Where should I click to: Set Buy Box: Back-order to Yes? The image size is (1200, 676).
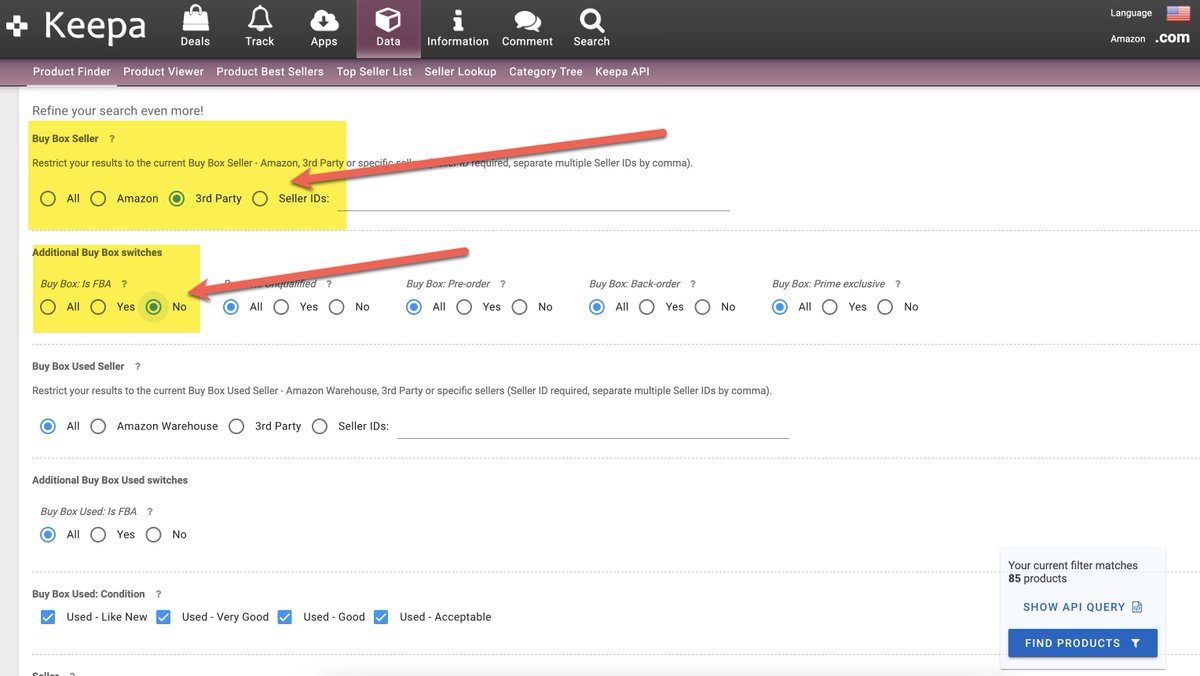[647, 307]
